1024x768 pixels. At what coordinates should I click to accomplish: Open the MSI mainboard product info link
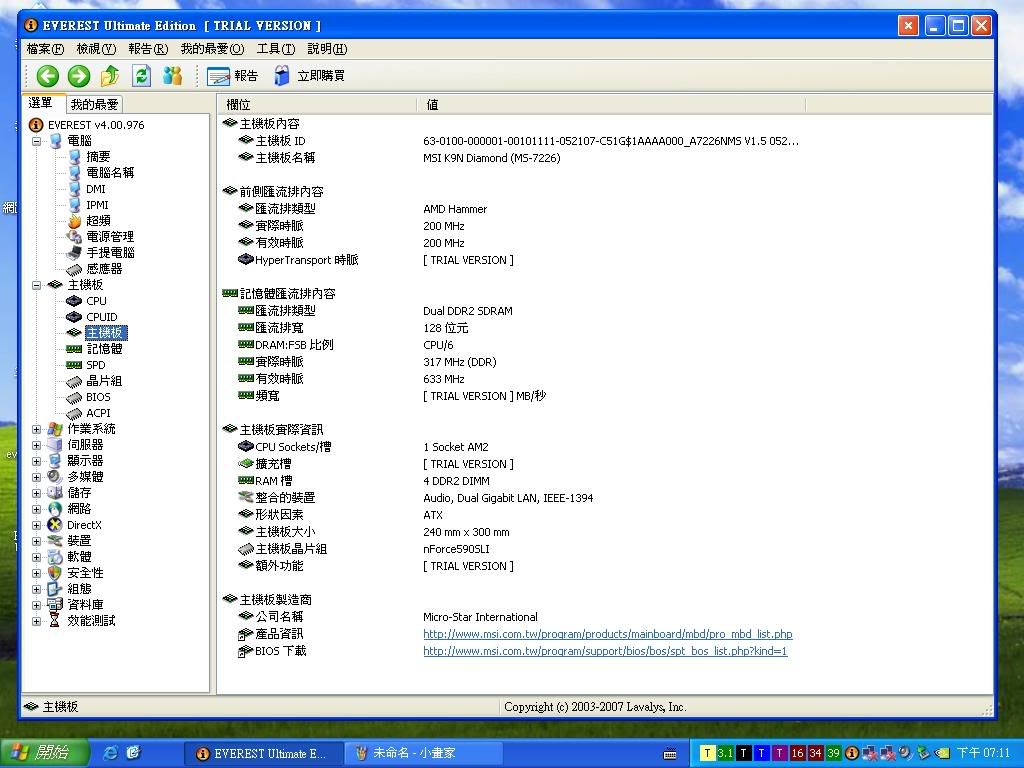click(x=607, y=634)
